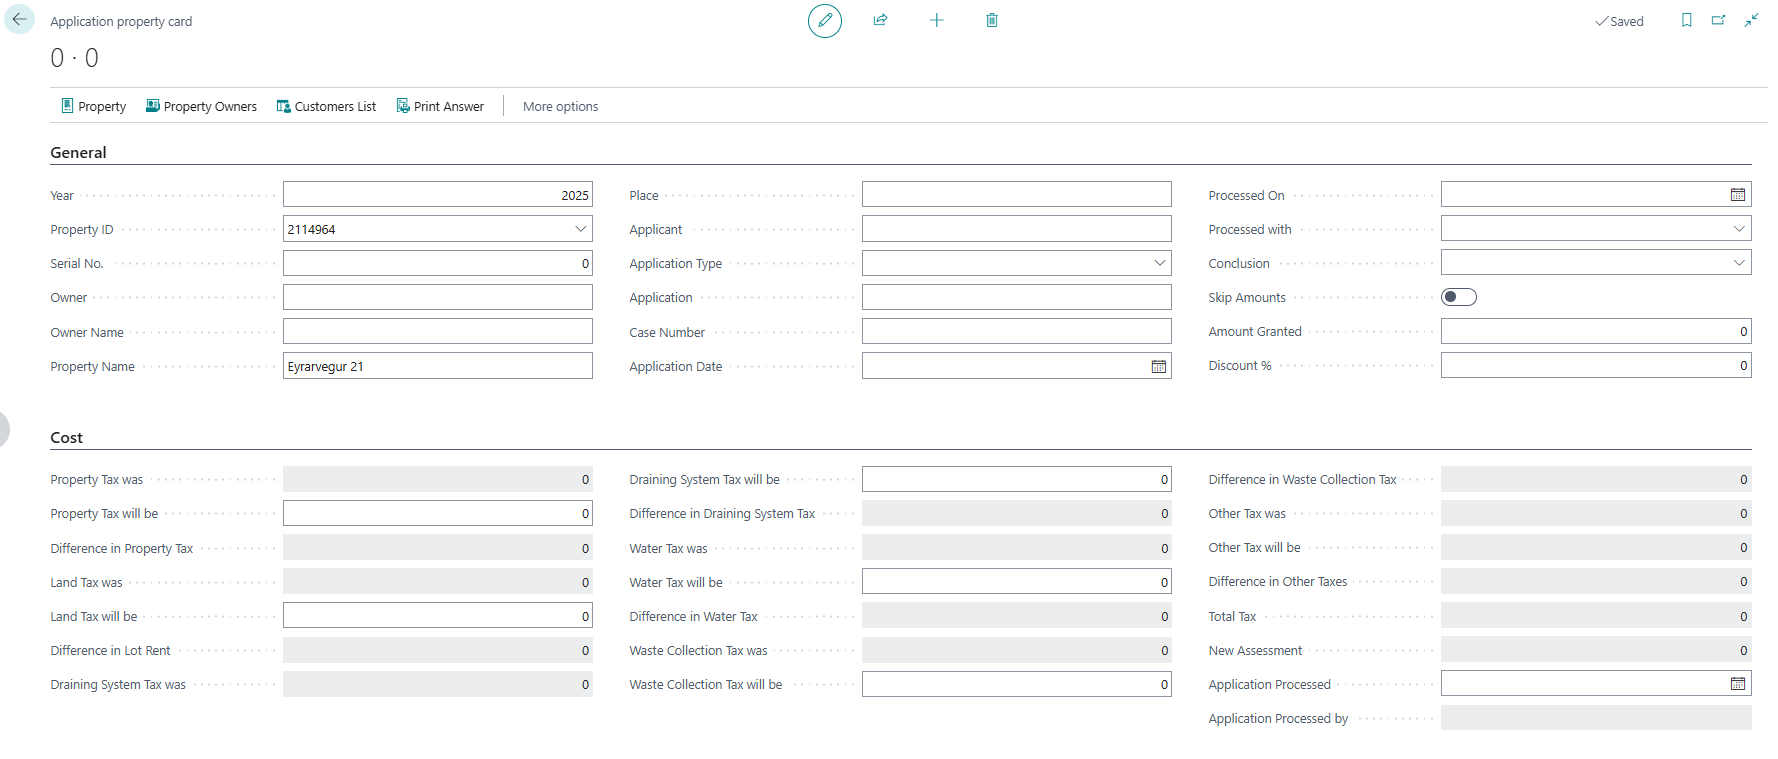Screen dimensions: 1778x759
Task: Click the delete trash icon
Action: tap(992, 20)
